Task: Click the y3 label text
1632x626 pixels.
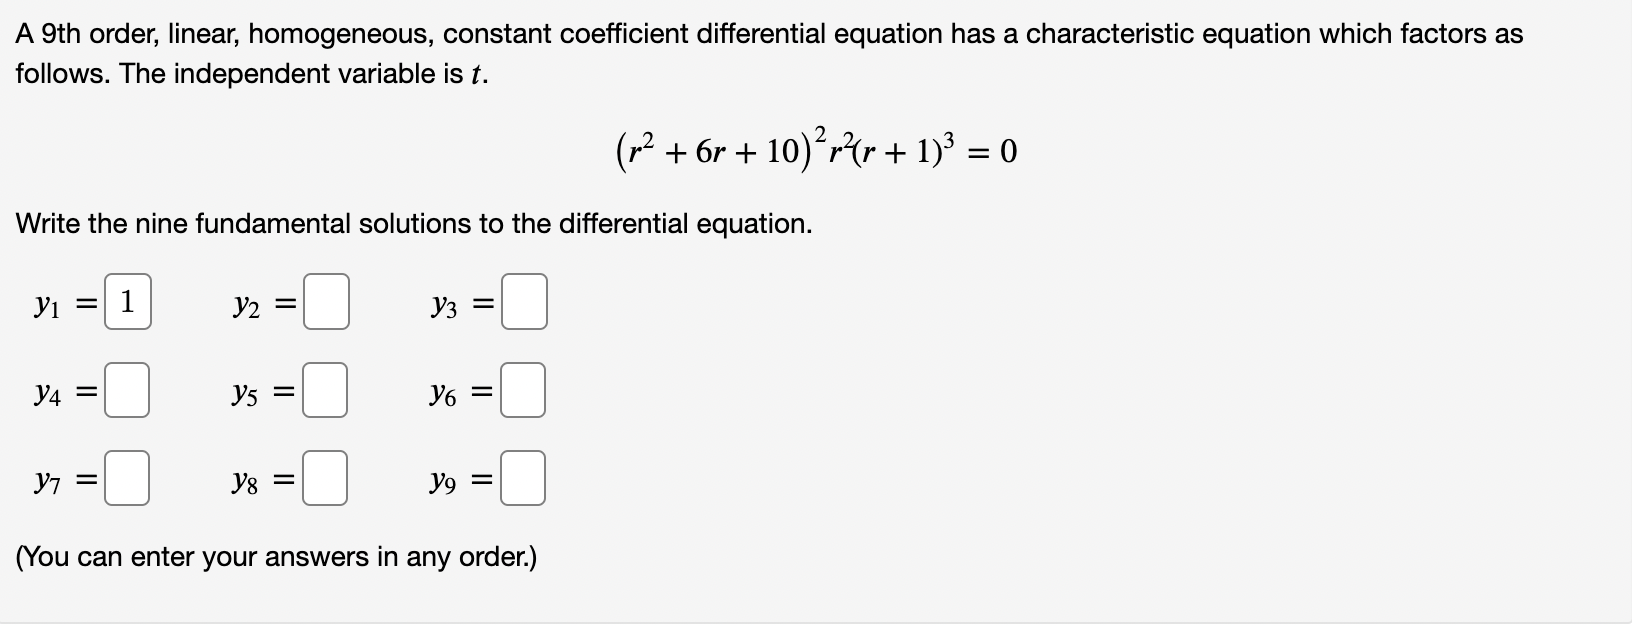Action: pos(443,303)
